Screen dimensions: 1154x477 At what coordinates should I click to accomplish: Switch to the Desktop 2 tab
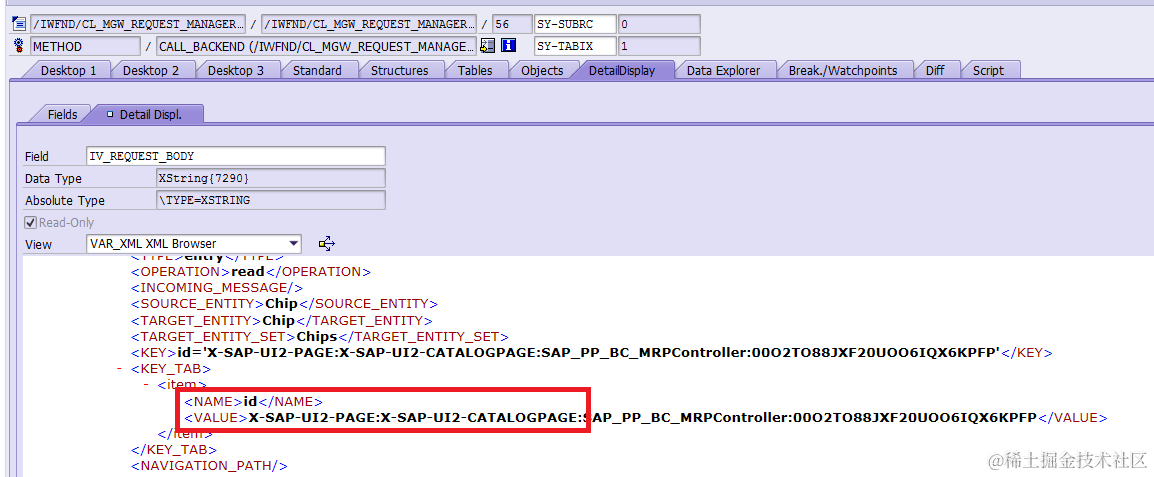(x=151, y=71)
